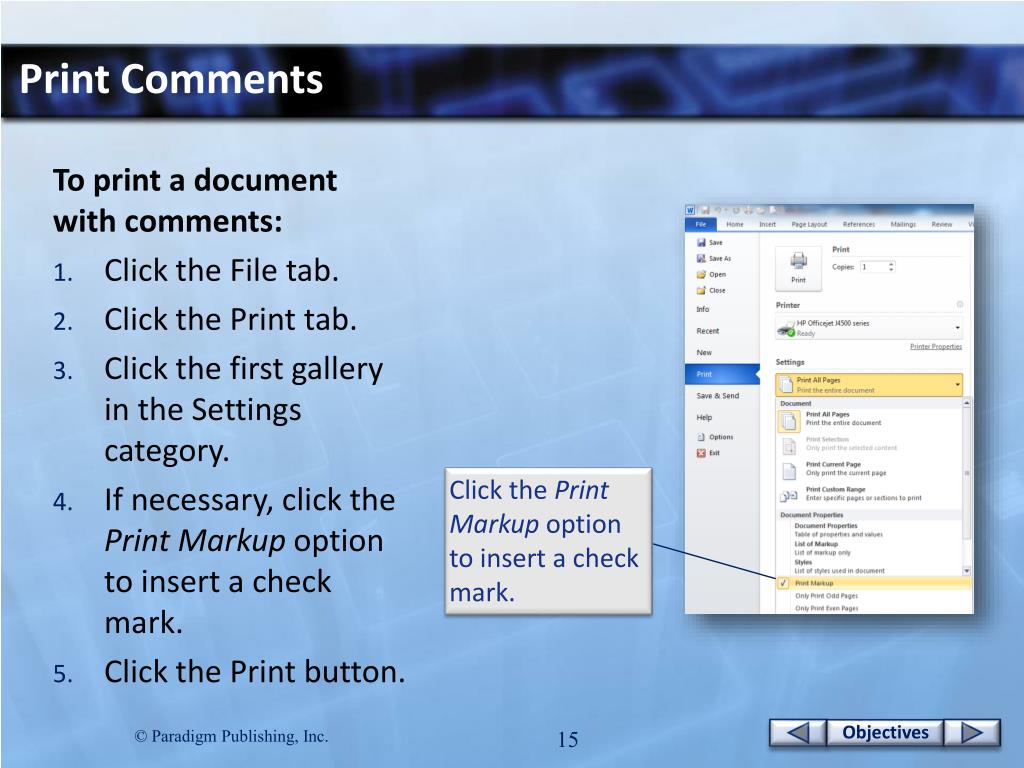Open the Printer Properties link
The height and width of the screenshot is (768, 1024).
(x=935, y=347)
